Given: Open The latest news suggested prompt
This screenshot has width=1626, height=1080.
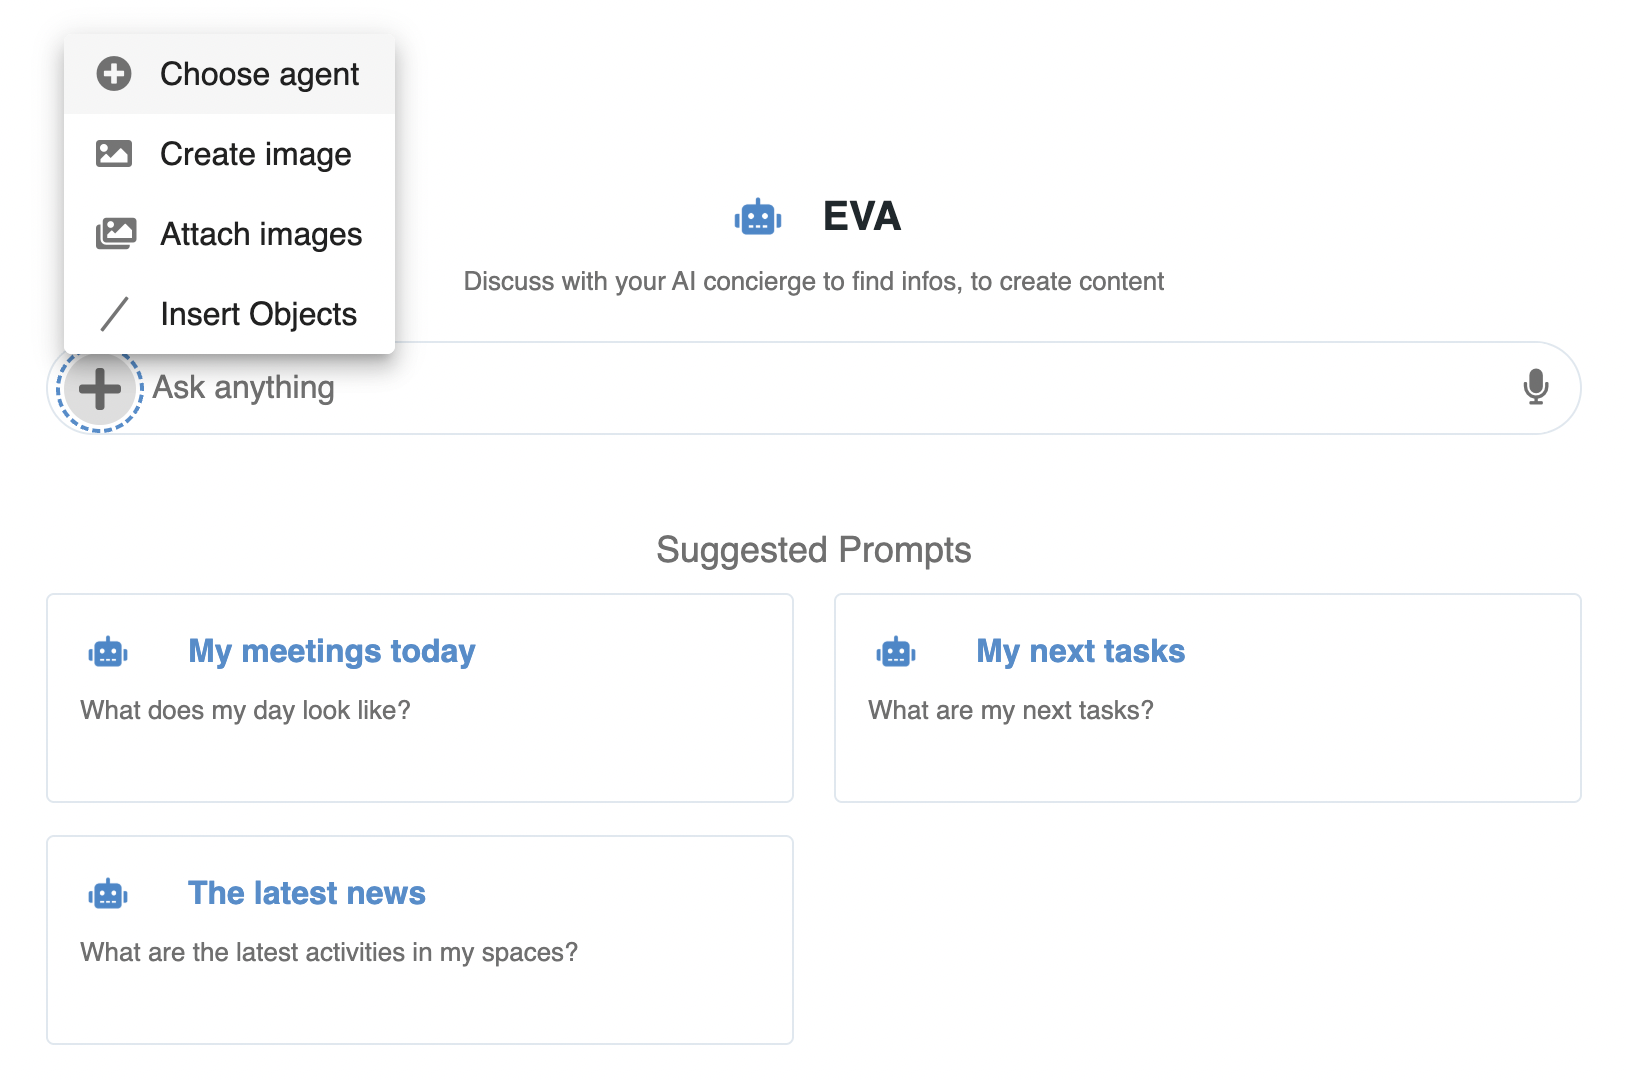Looking at the screenshot, I should click(306, 893).
